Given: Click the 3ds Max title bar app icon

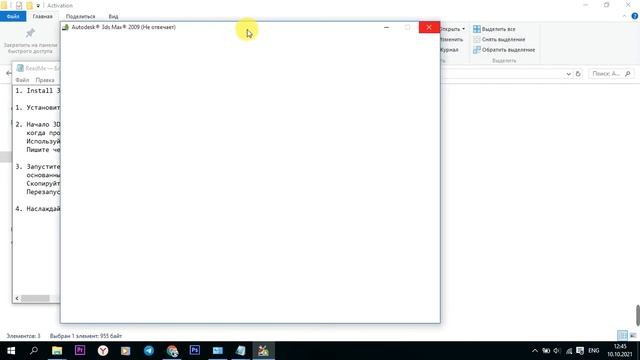Looking at the screenshot, I should 65,27.
